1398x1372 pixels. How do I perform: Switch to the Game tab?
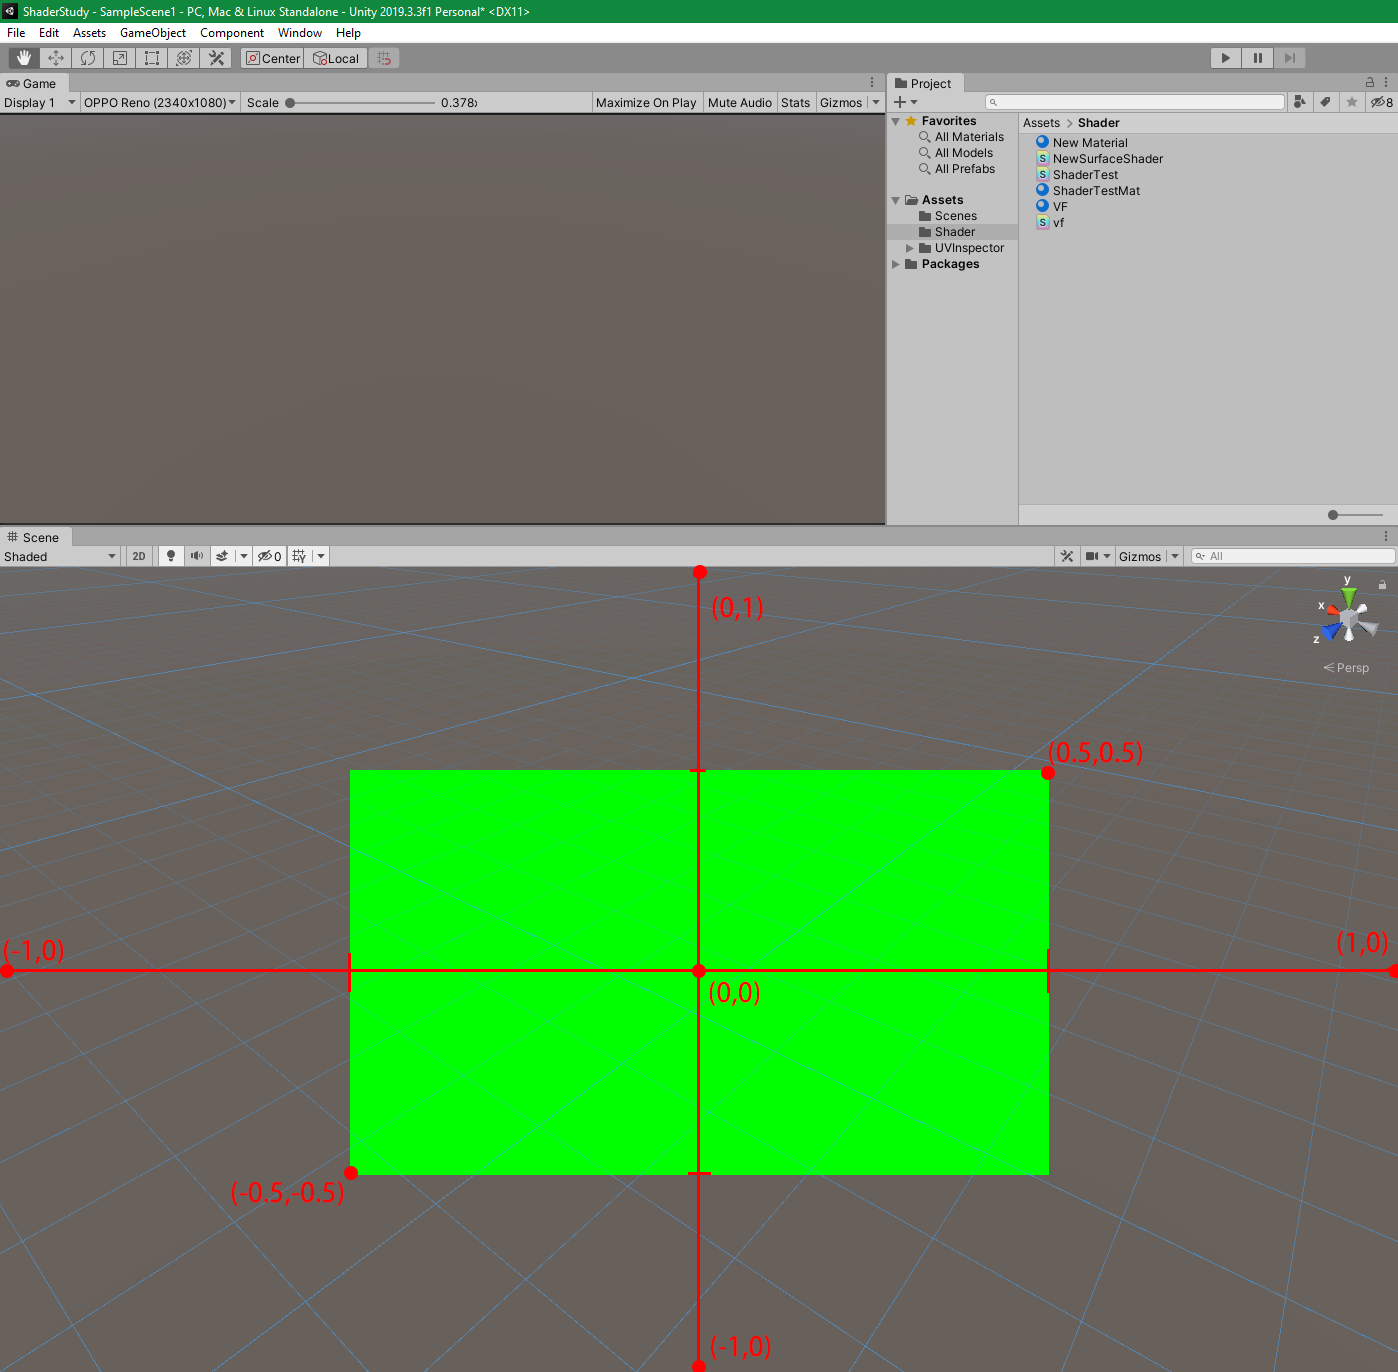pos(34,83)
